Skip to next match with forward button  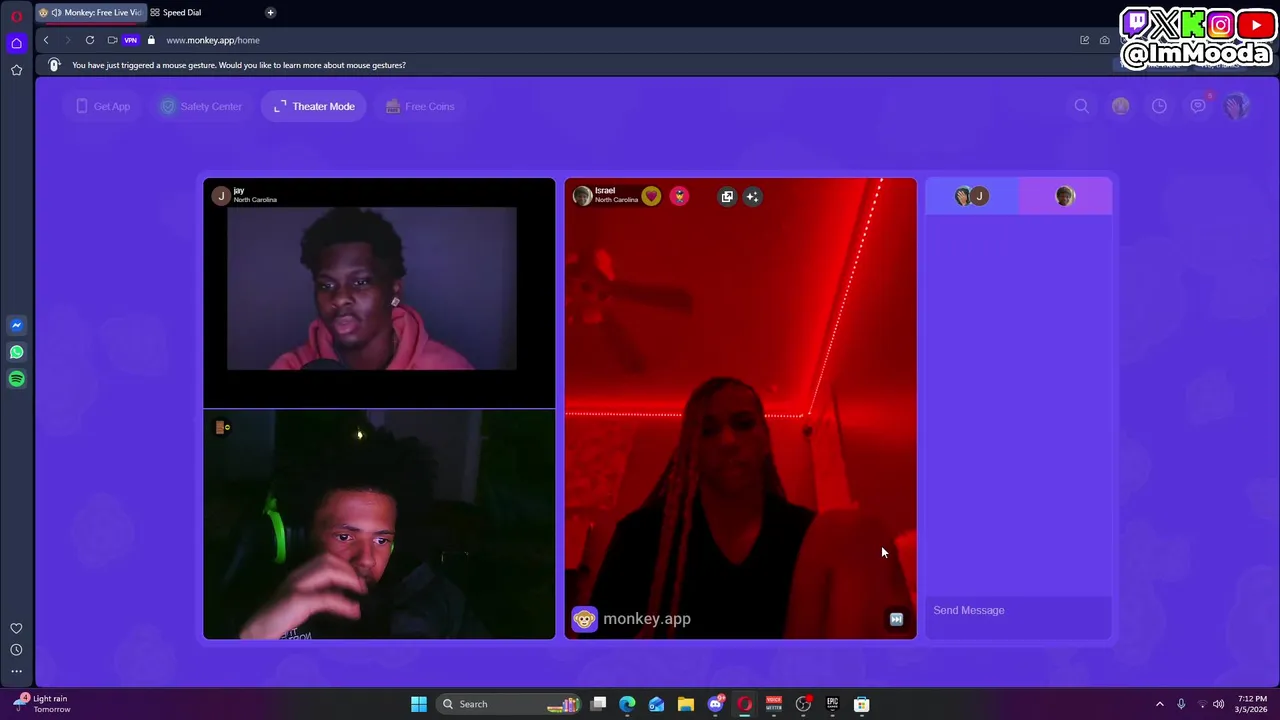(896, 619)
